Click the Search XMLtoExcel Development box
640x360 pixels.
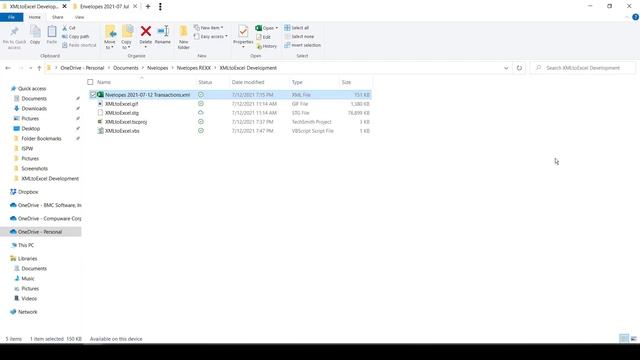tap(582, 68)
